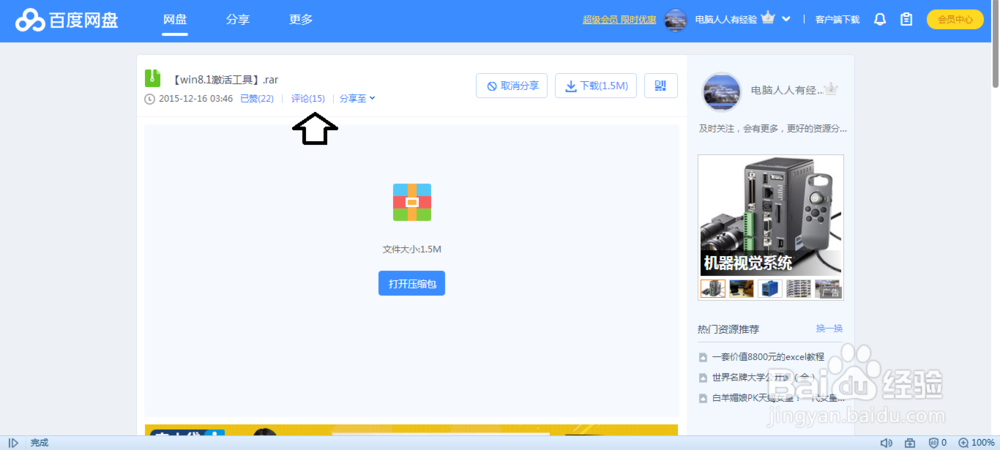Open the clipboard task list icon

[x=906, y=20]
